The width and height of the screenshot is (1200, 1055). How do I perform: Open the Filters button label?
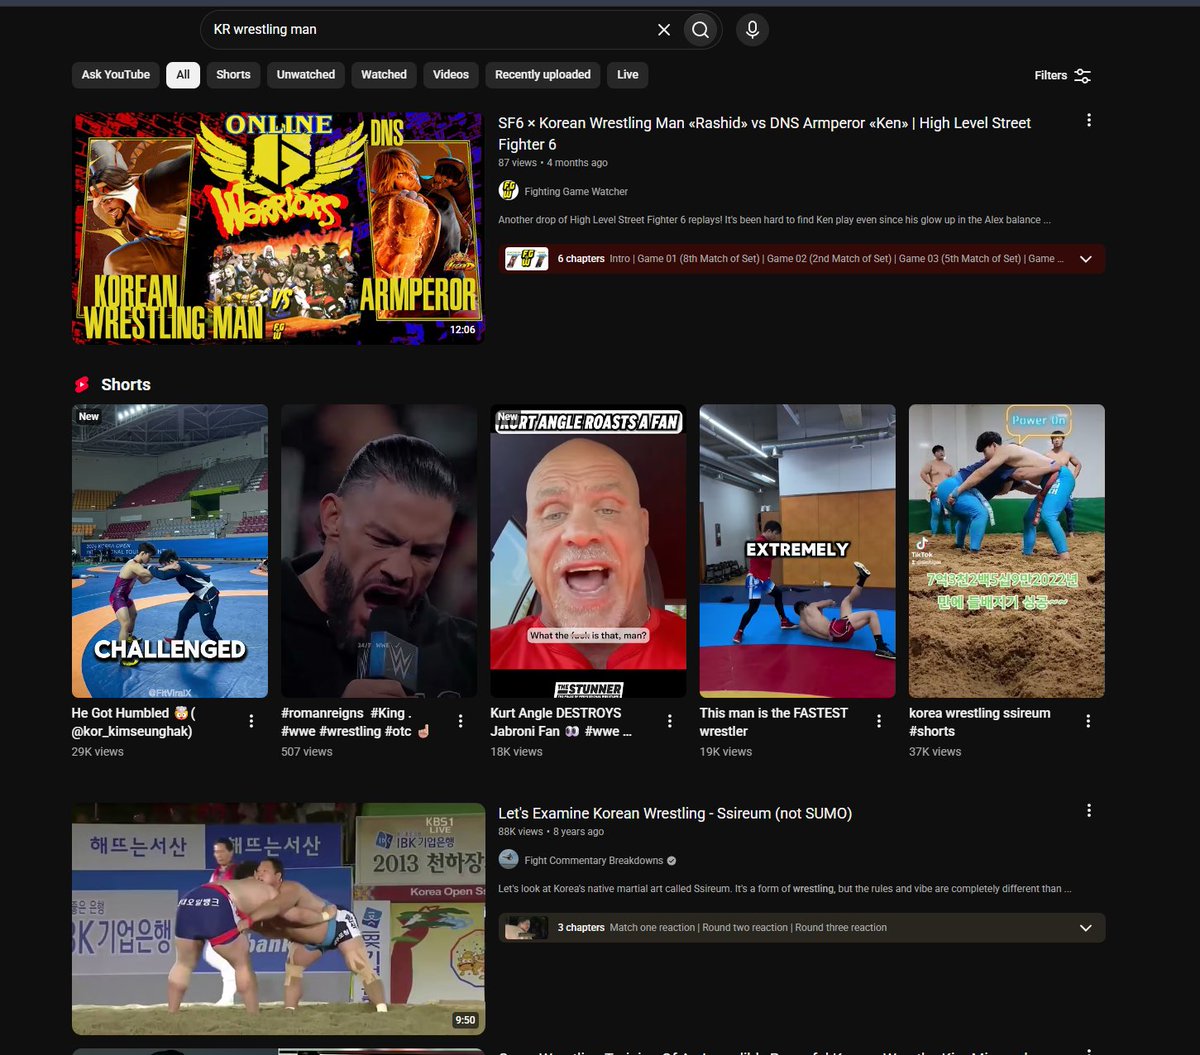(x=1051, y=75)
